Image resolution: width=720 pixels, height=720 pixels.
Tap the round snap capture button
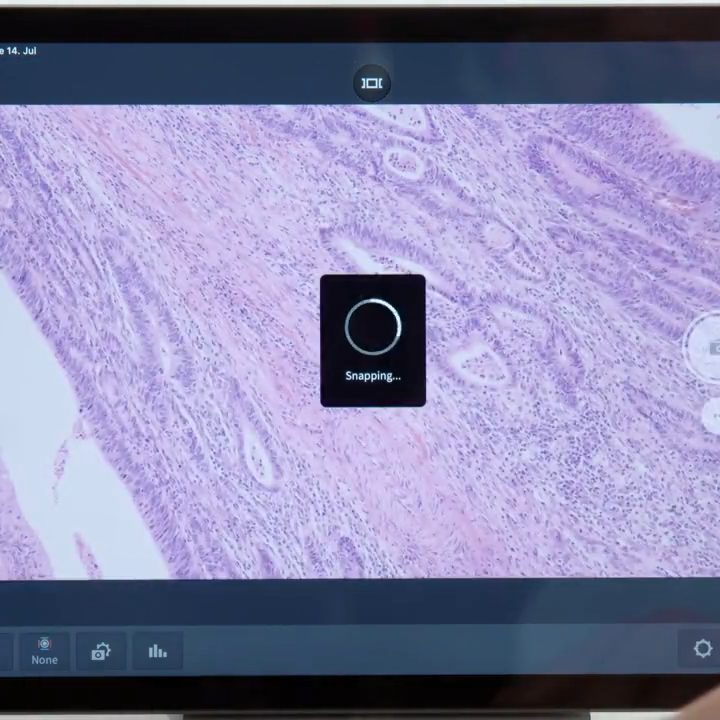point(703,348)
